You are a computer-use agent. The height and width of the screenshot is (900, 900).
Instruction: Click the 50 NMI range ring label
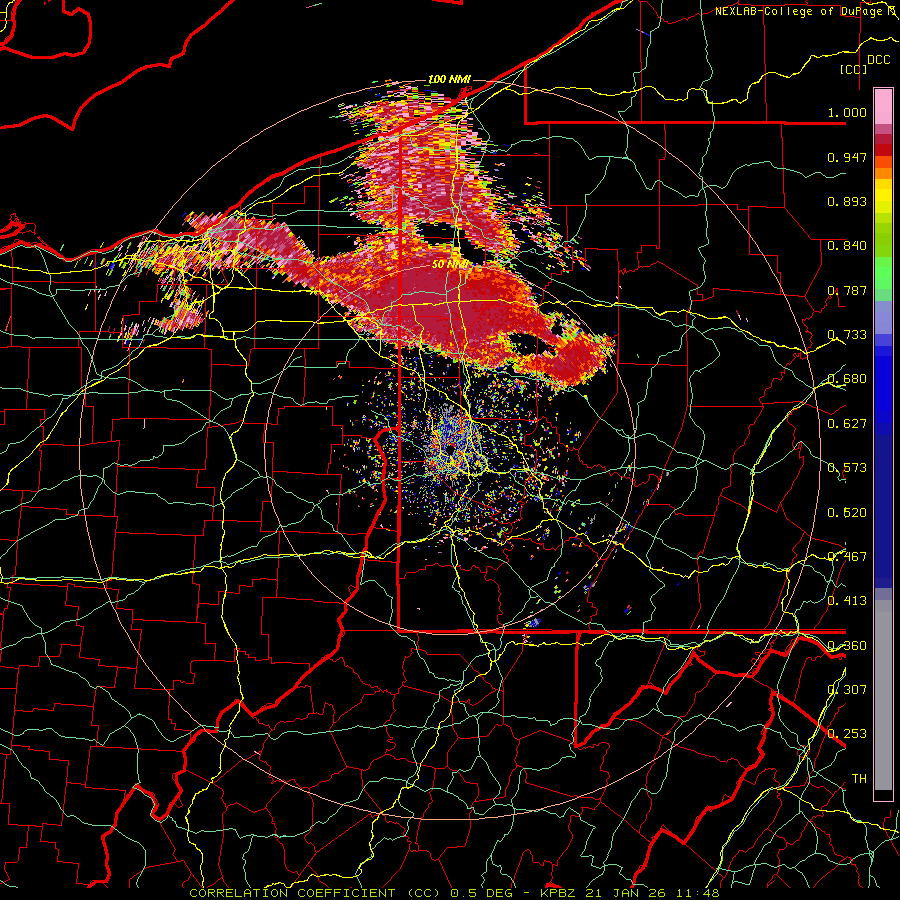tap(450, 265)
